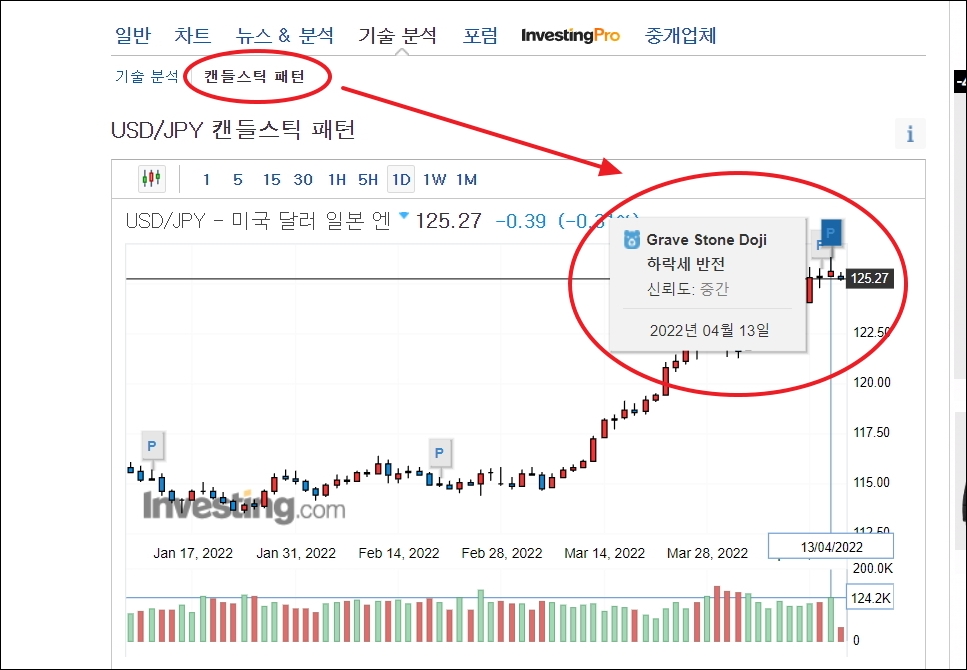Screen dimensions: 967x670
Task: Click the Feb 28, 2022 axis date
Action: click(502, 553)
